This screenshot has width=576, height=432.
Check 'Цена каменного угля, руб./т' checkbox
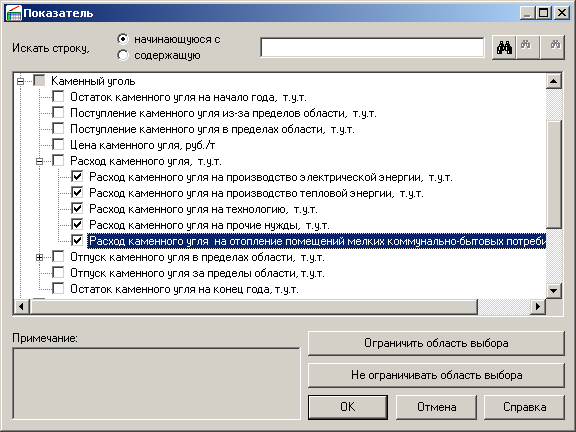[x=58, y=145]
